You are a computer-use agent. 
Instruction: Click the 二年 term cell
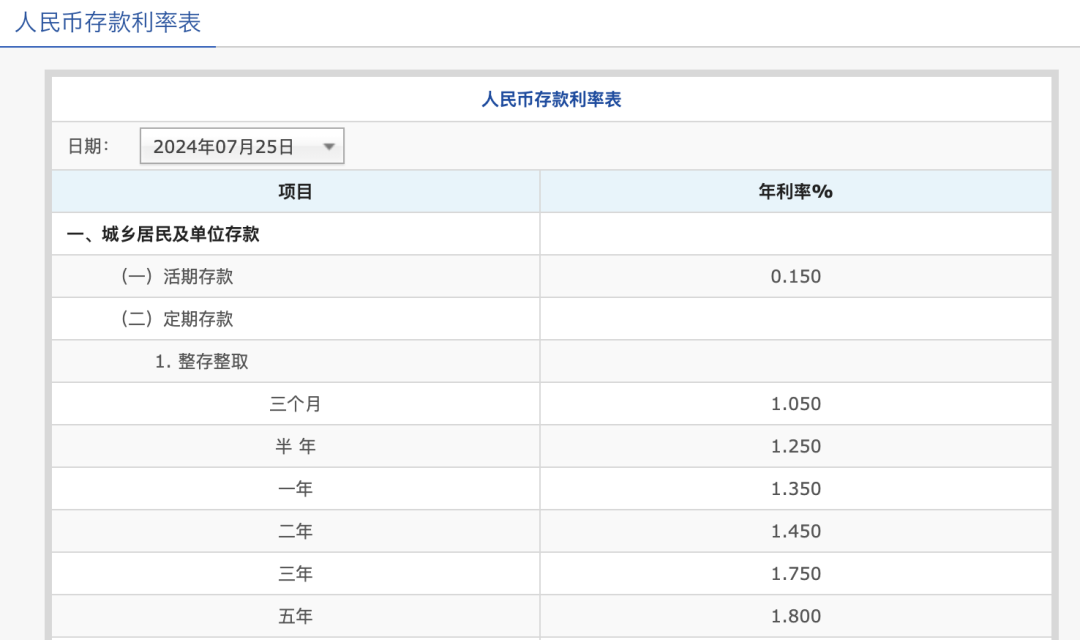click(295, 532)
